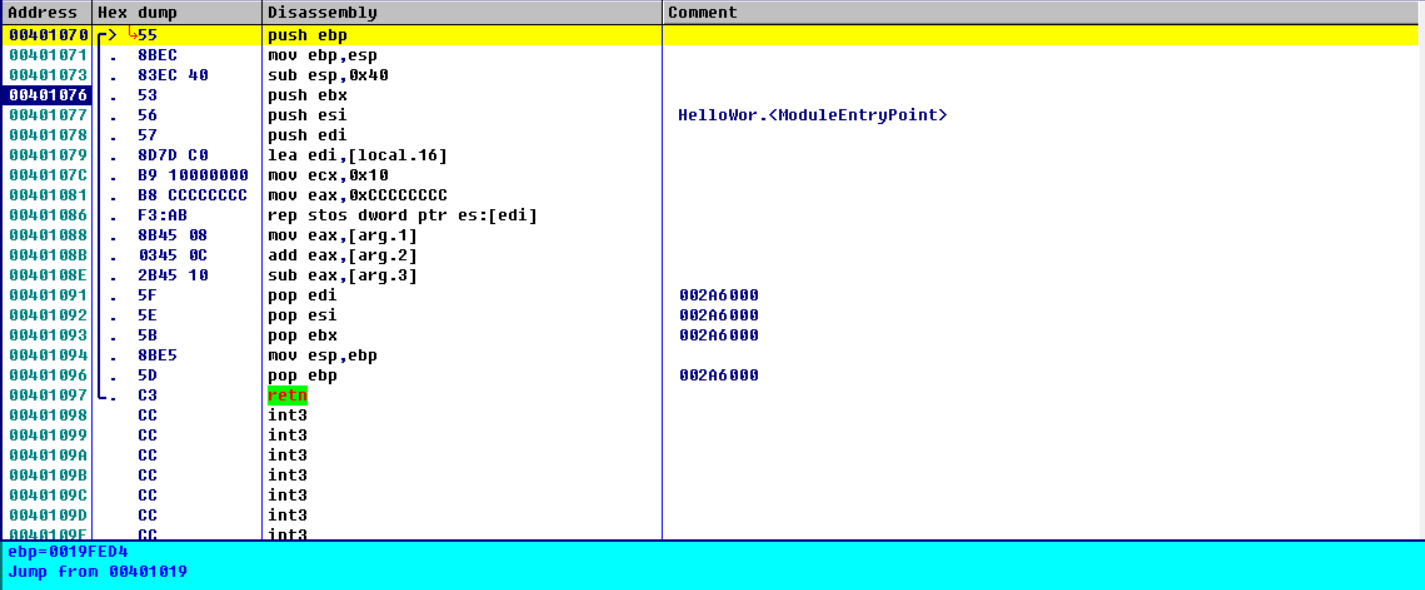The height and width of the screenshot is (590, 1425).
Task: Select the 'lea edi,[local.16]' instruction
Action: coord(357,155)
